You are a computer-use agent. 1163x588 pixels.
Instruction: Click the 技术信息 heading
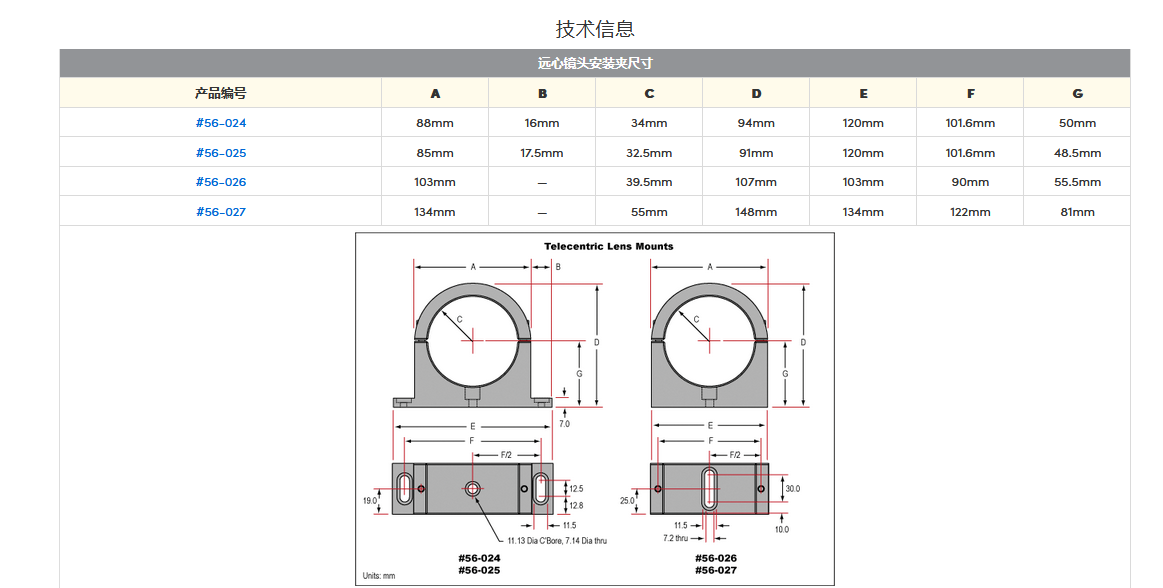click(595, 28)
